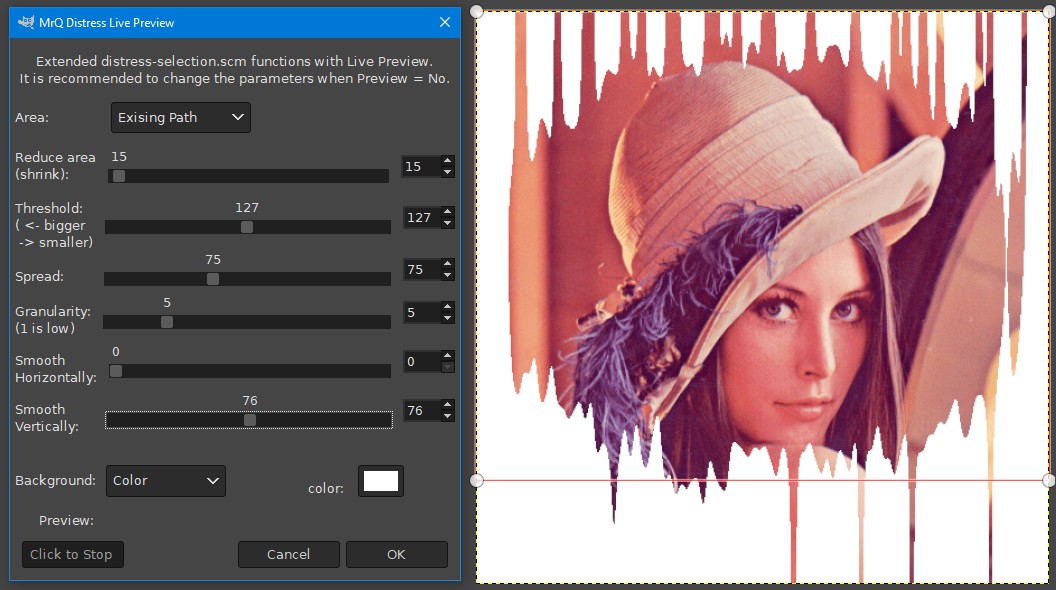Click the Smooth Horizontally field showing 0

coord(422,362)
